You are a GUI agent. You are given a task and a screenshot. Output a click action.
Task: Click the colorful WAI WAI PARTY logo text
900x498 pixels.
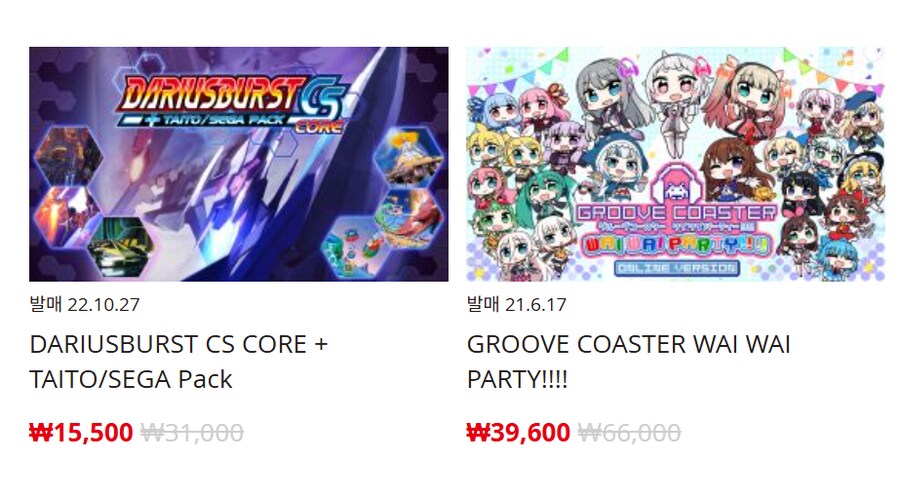click(x=676, y=244)
